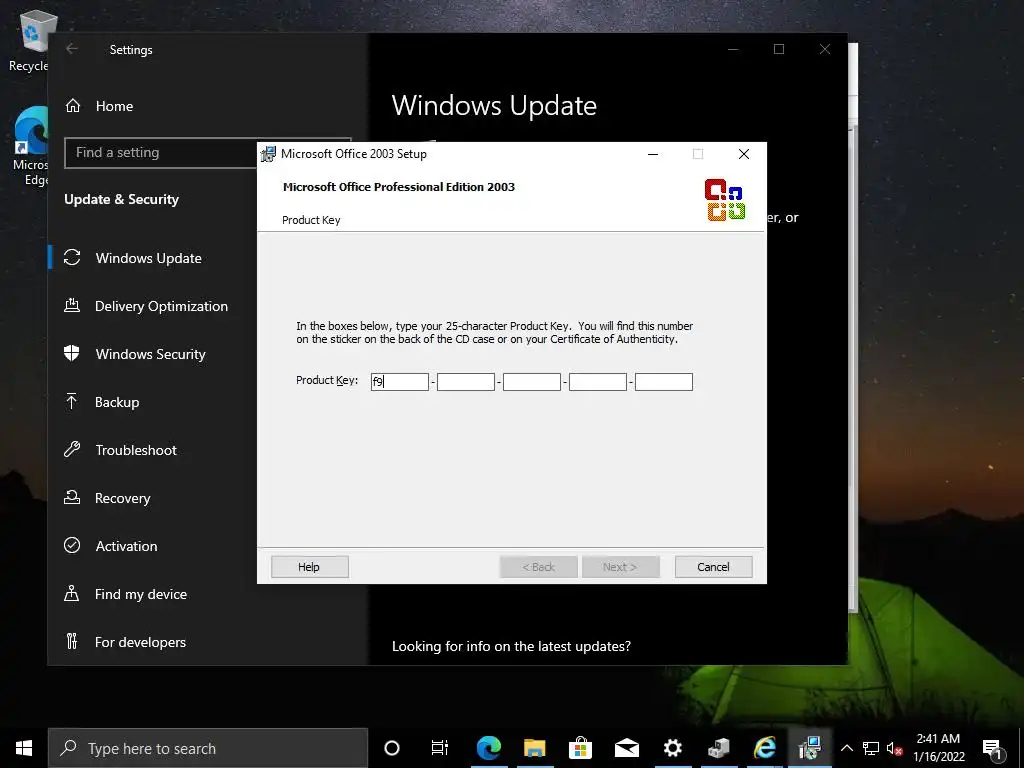Click the Backup upload arrow icon
The width and height of the screenshot is (1024, 768).
click(x=72, y=401)
